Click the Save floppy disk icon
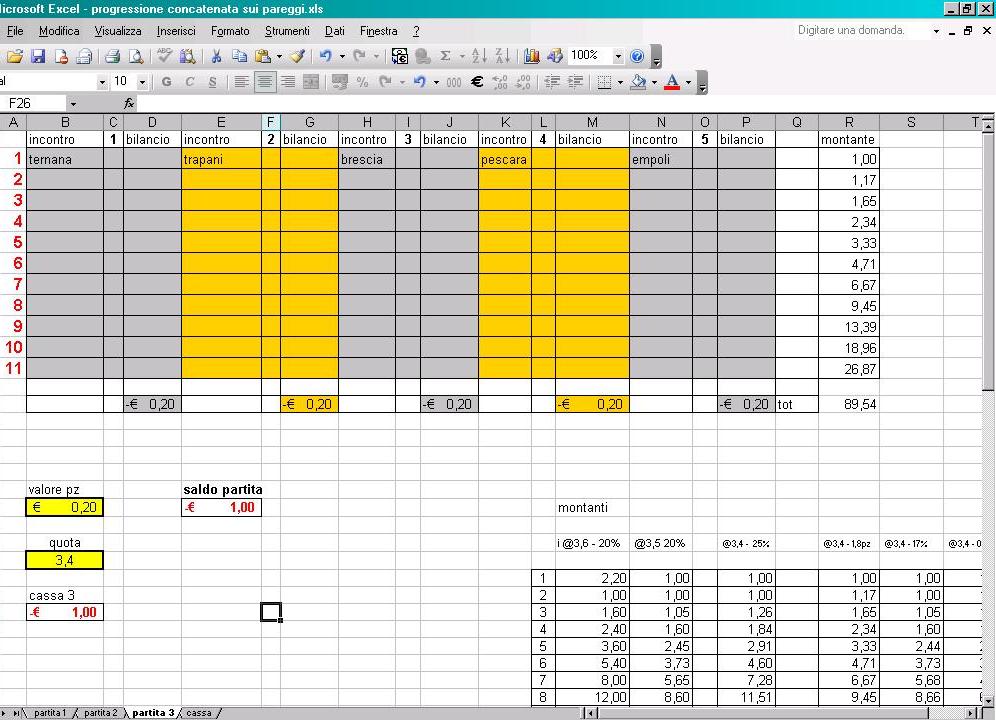This screenshot has height=720, width=996. coord(38,57)
